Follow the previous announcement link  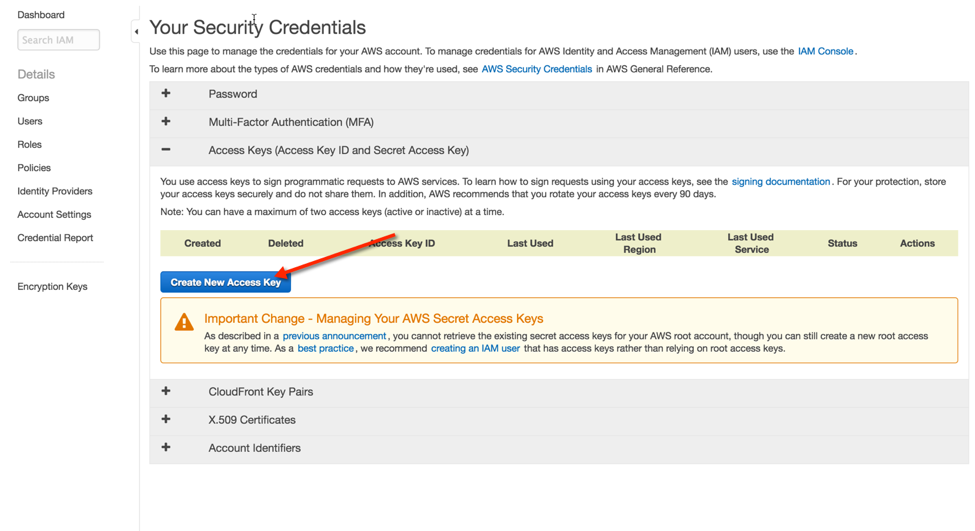(334, 336)
